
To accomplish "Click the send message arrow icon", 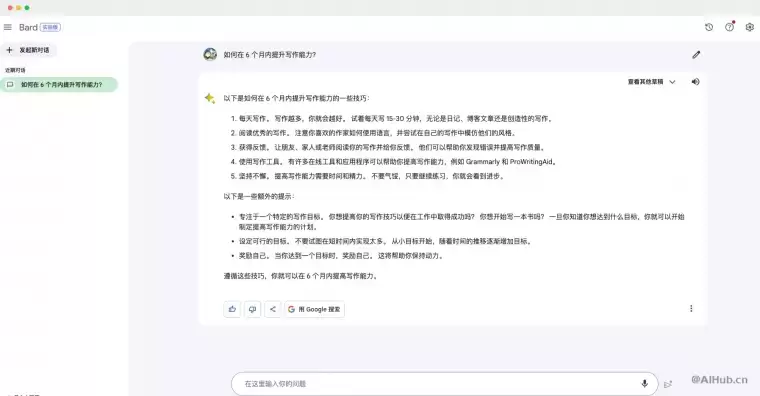I will (668, 384).
